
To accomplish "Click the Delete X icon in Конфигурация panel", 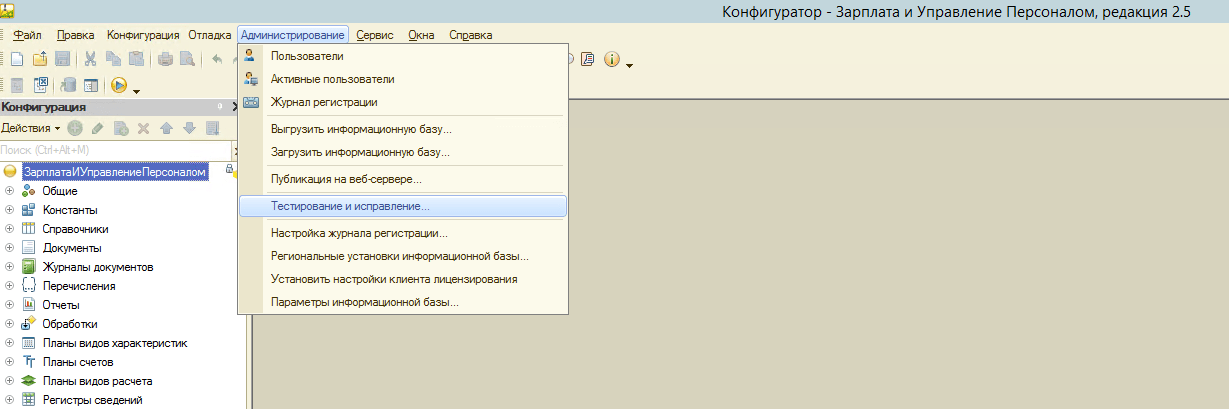I will (x=143, y=128).
